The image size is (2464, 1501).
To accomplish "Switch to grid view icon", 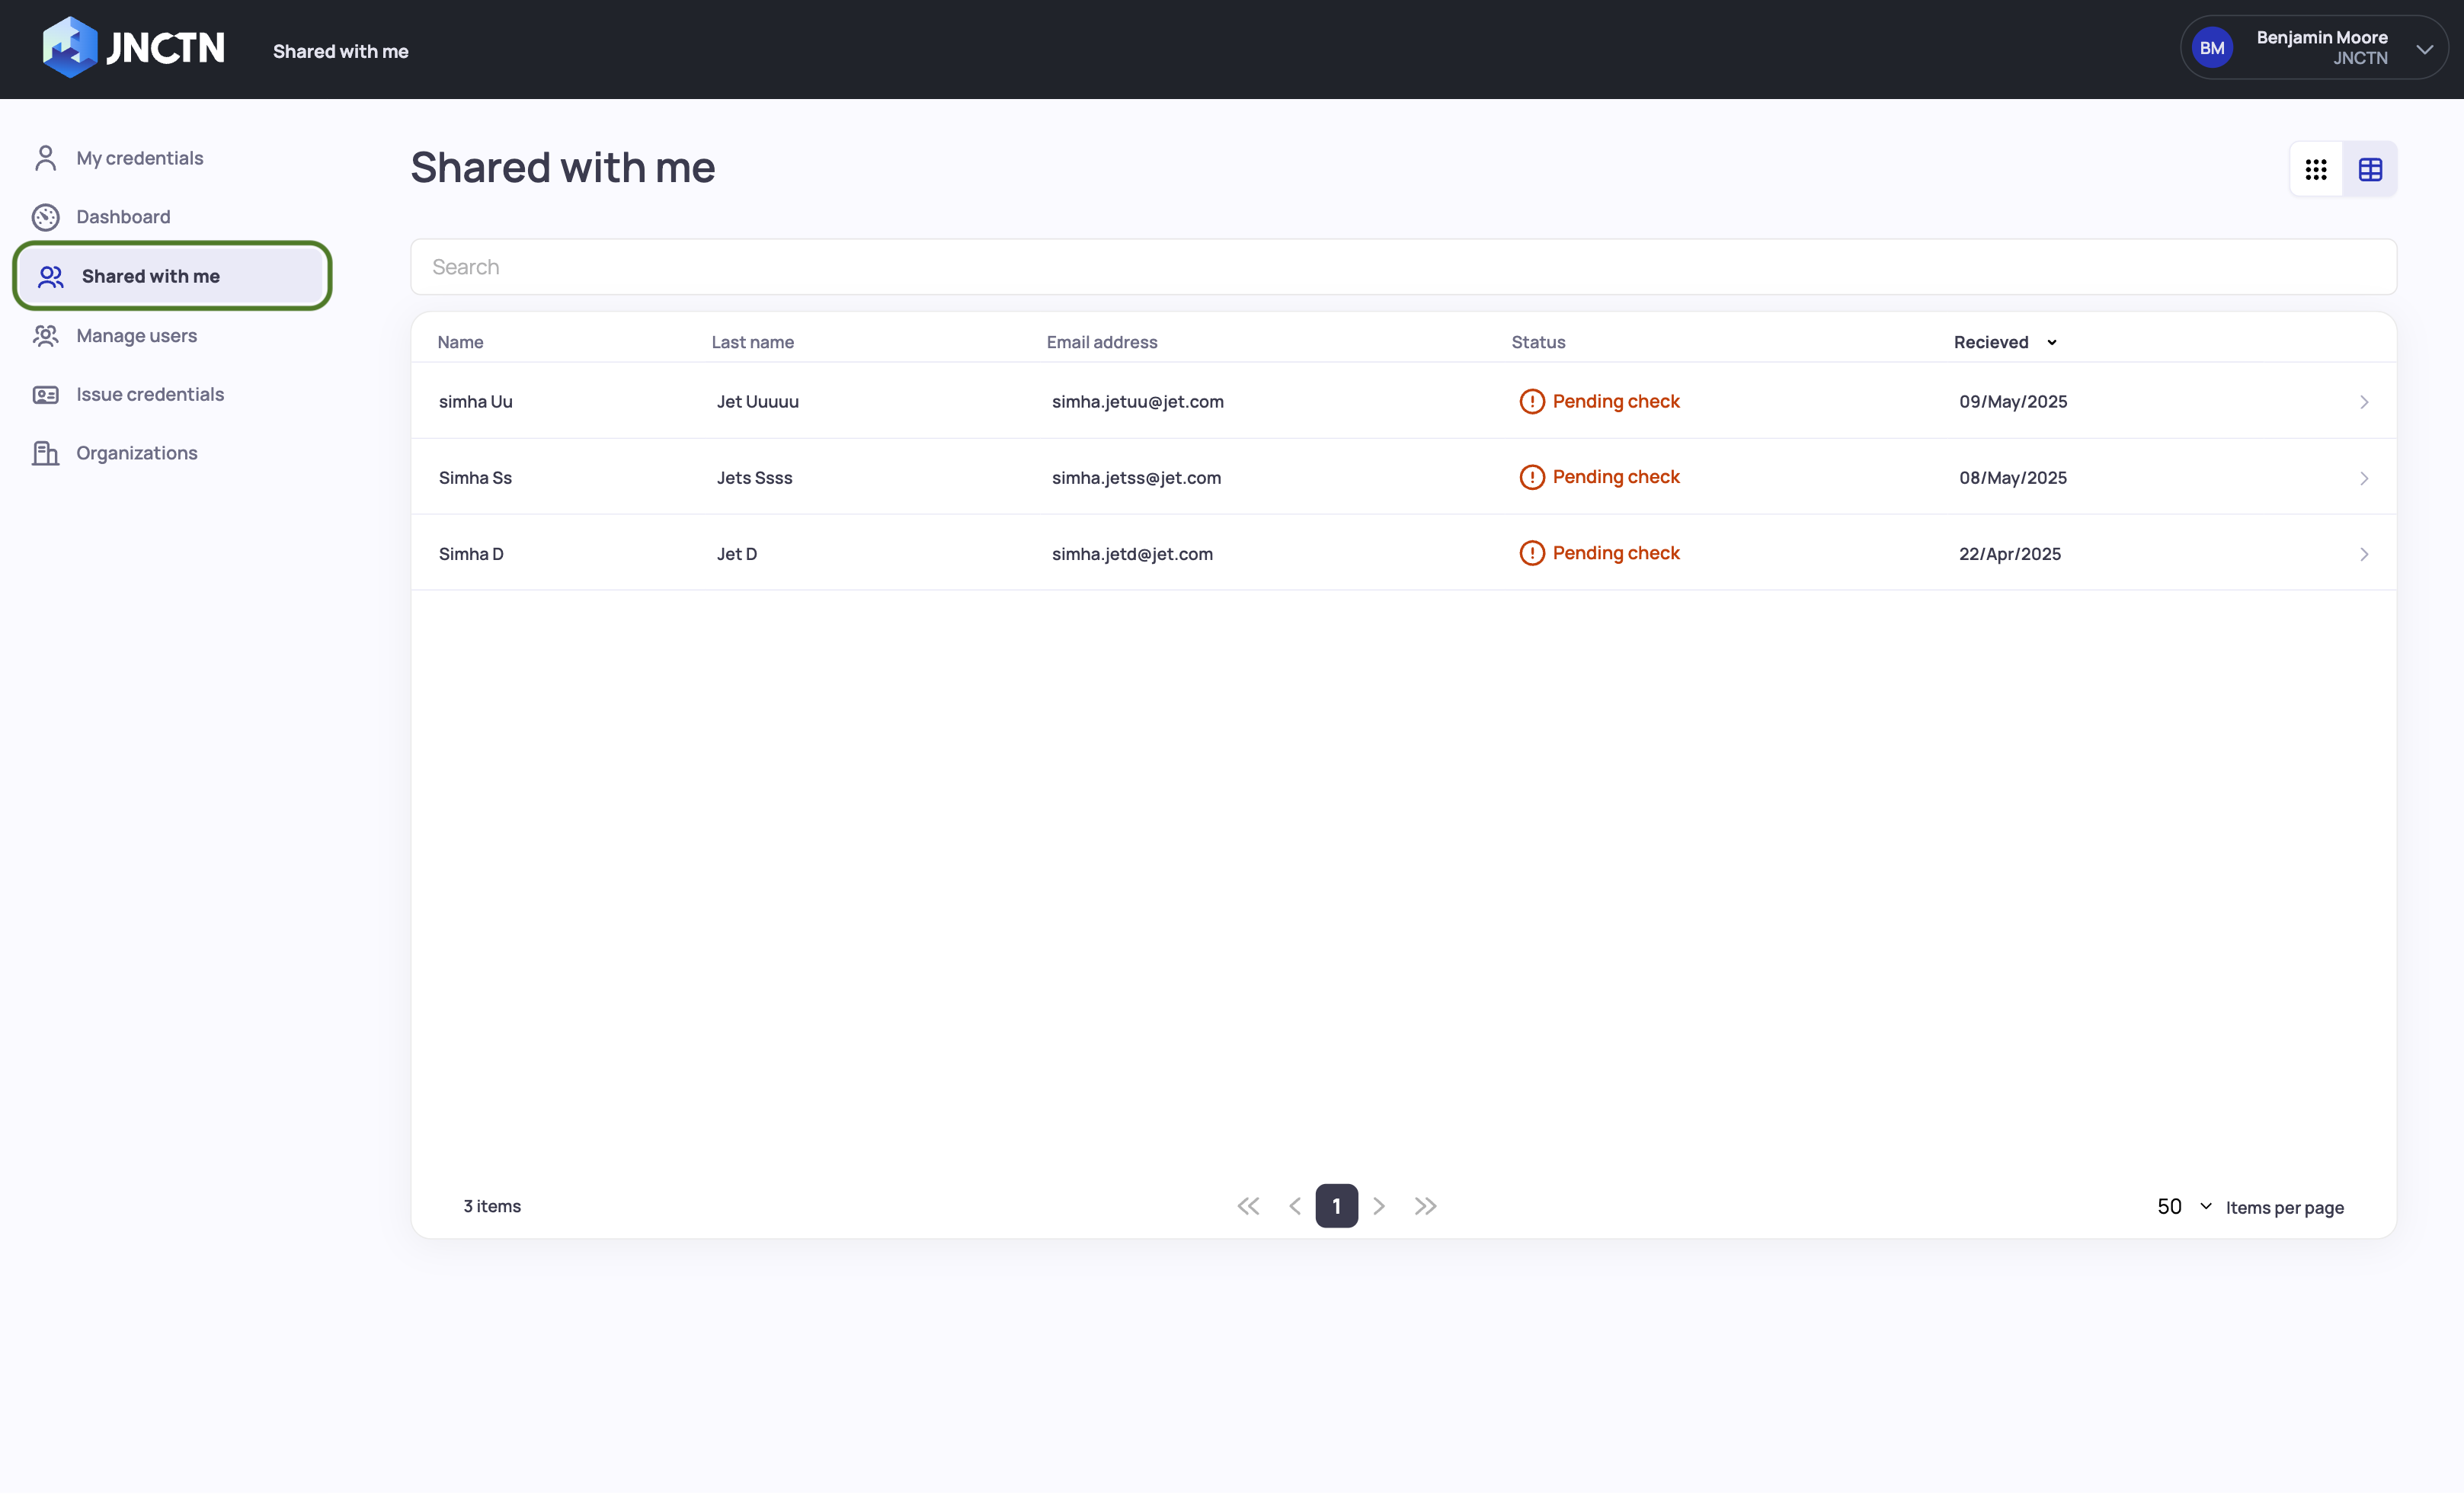I will pyautogui.click(x=2316, y=169).
